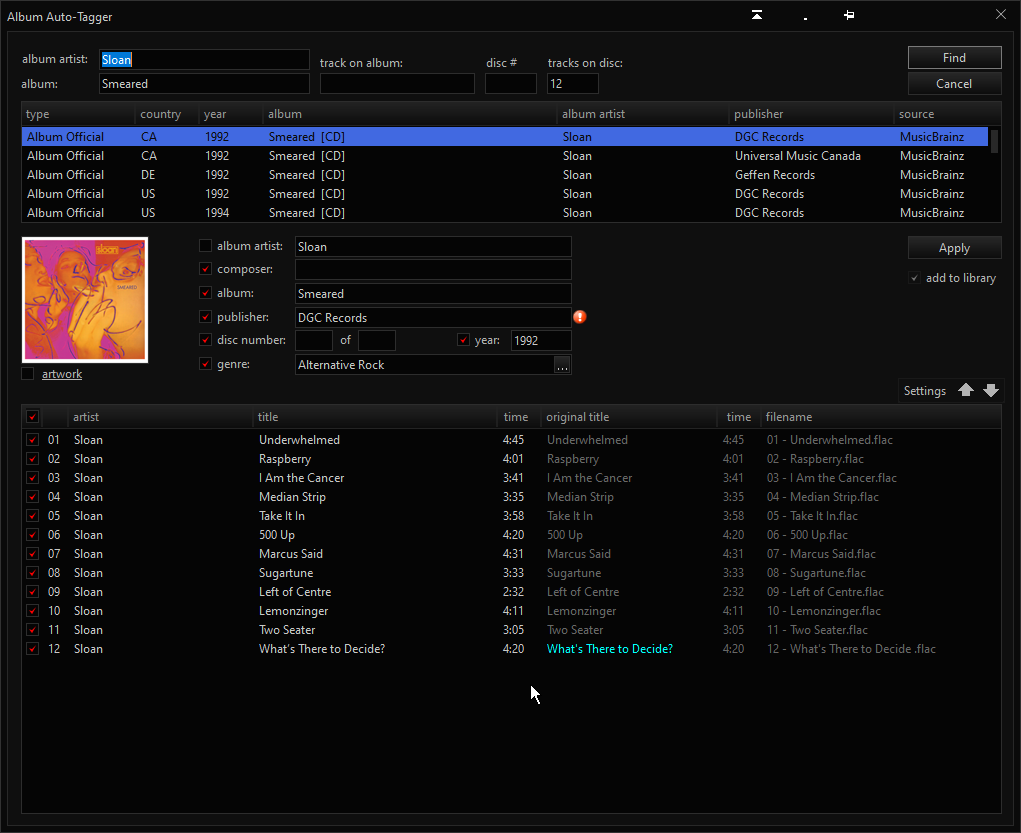1021x833 pixels.
Task: Move tracks down with the down arrow
Action: pos(991,390)
